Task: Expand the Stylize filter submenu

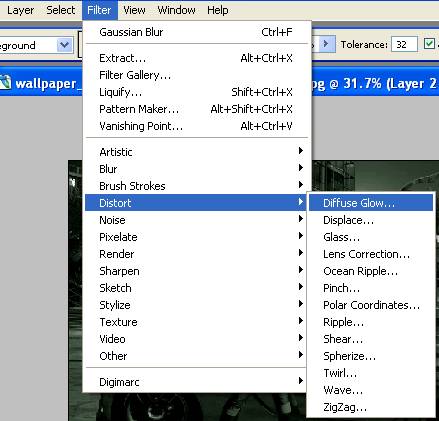Action: click(x=196, y=305)
